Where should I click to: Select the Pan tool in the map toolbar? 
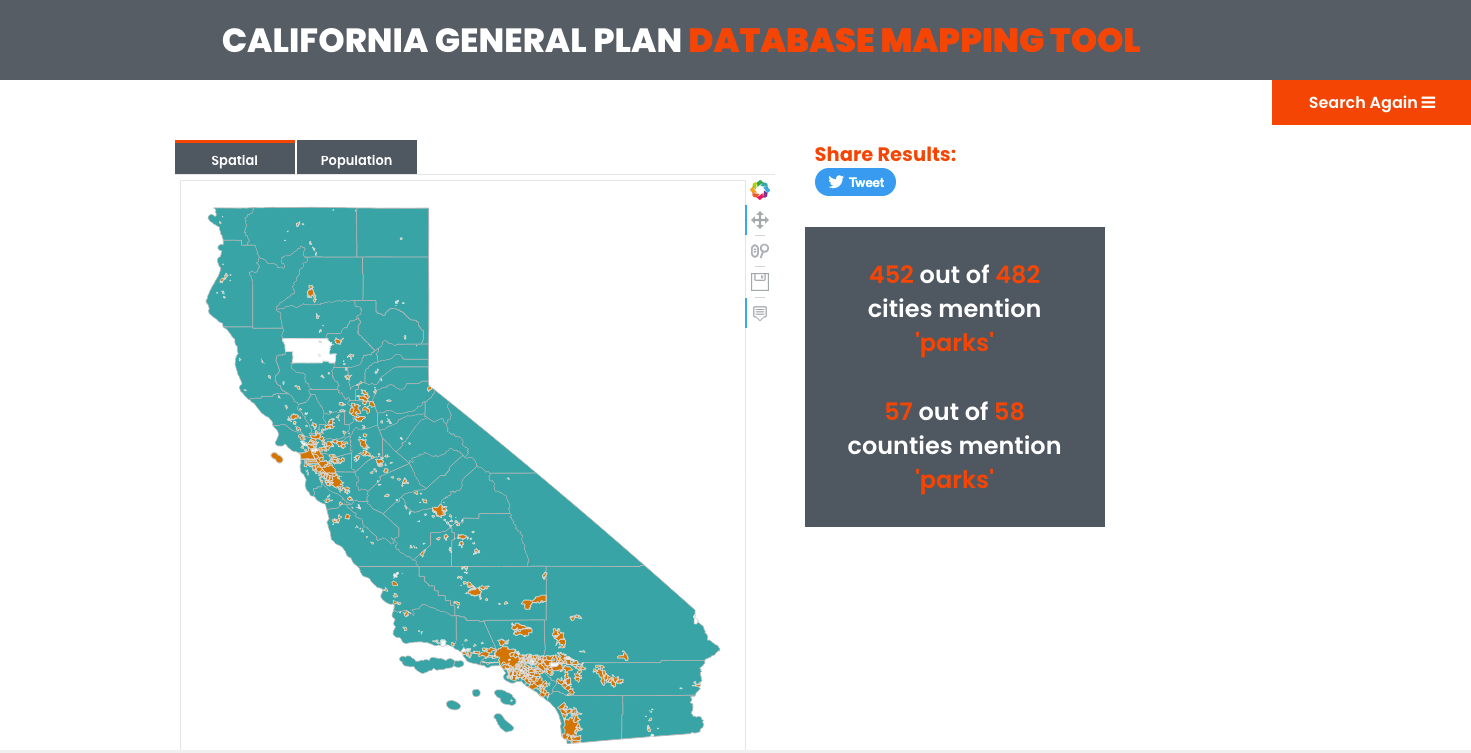[x=760, y=220]
